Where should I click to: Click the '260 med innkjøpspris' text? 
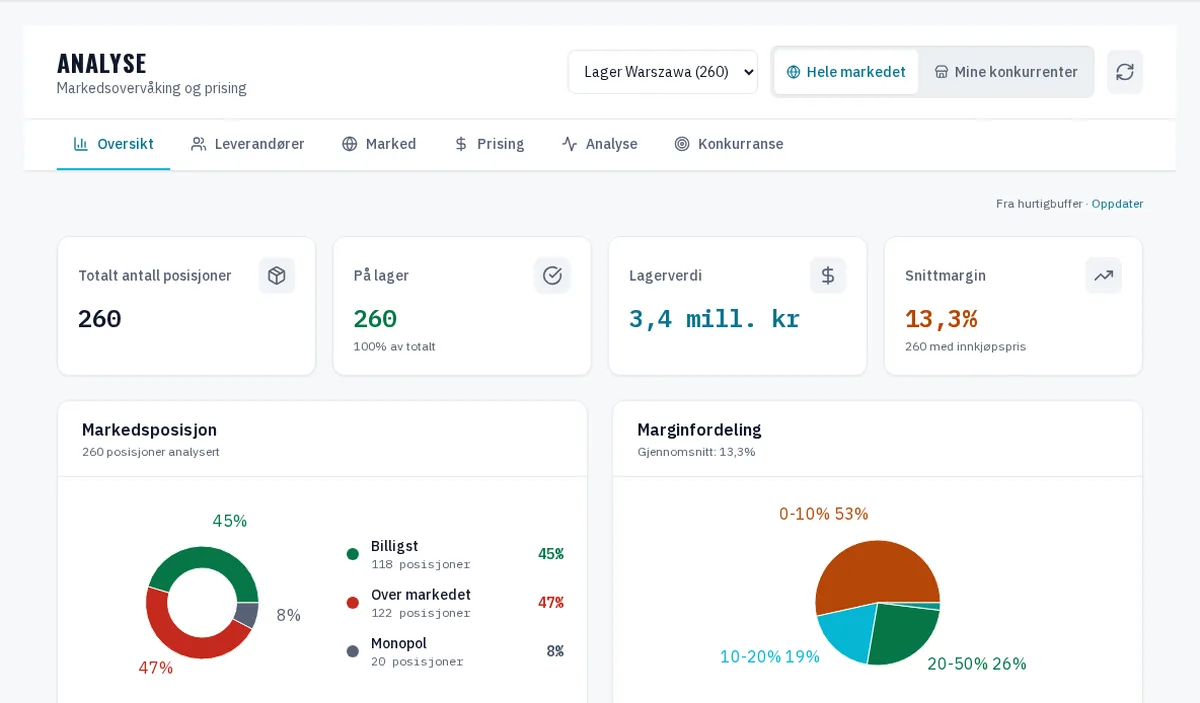pos(966,347)
